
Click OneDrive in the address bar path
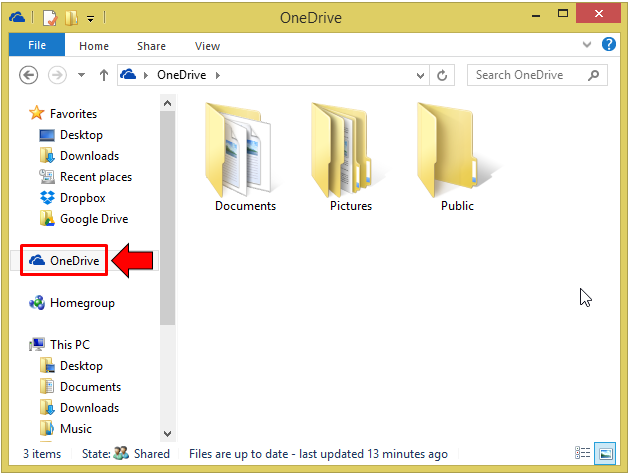[182, 75]
